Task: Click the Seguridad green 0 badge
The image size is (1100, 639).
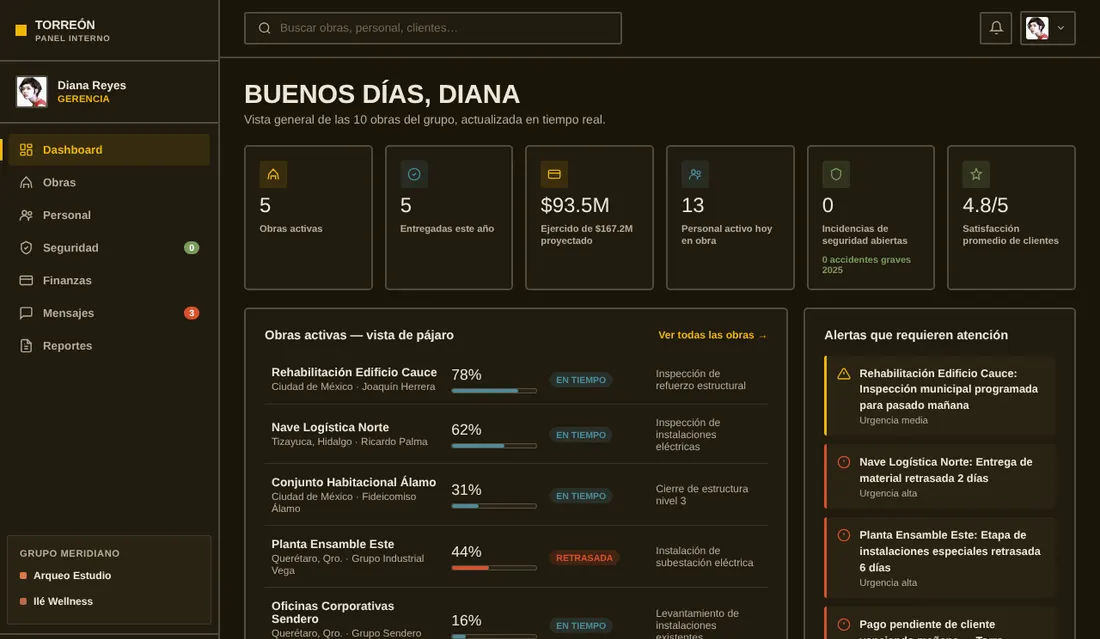Action: (x=192, y=248)
